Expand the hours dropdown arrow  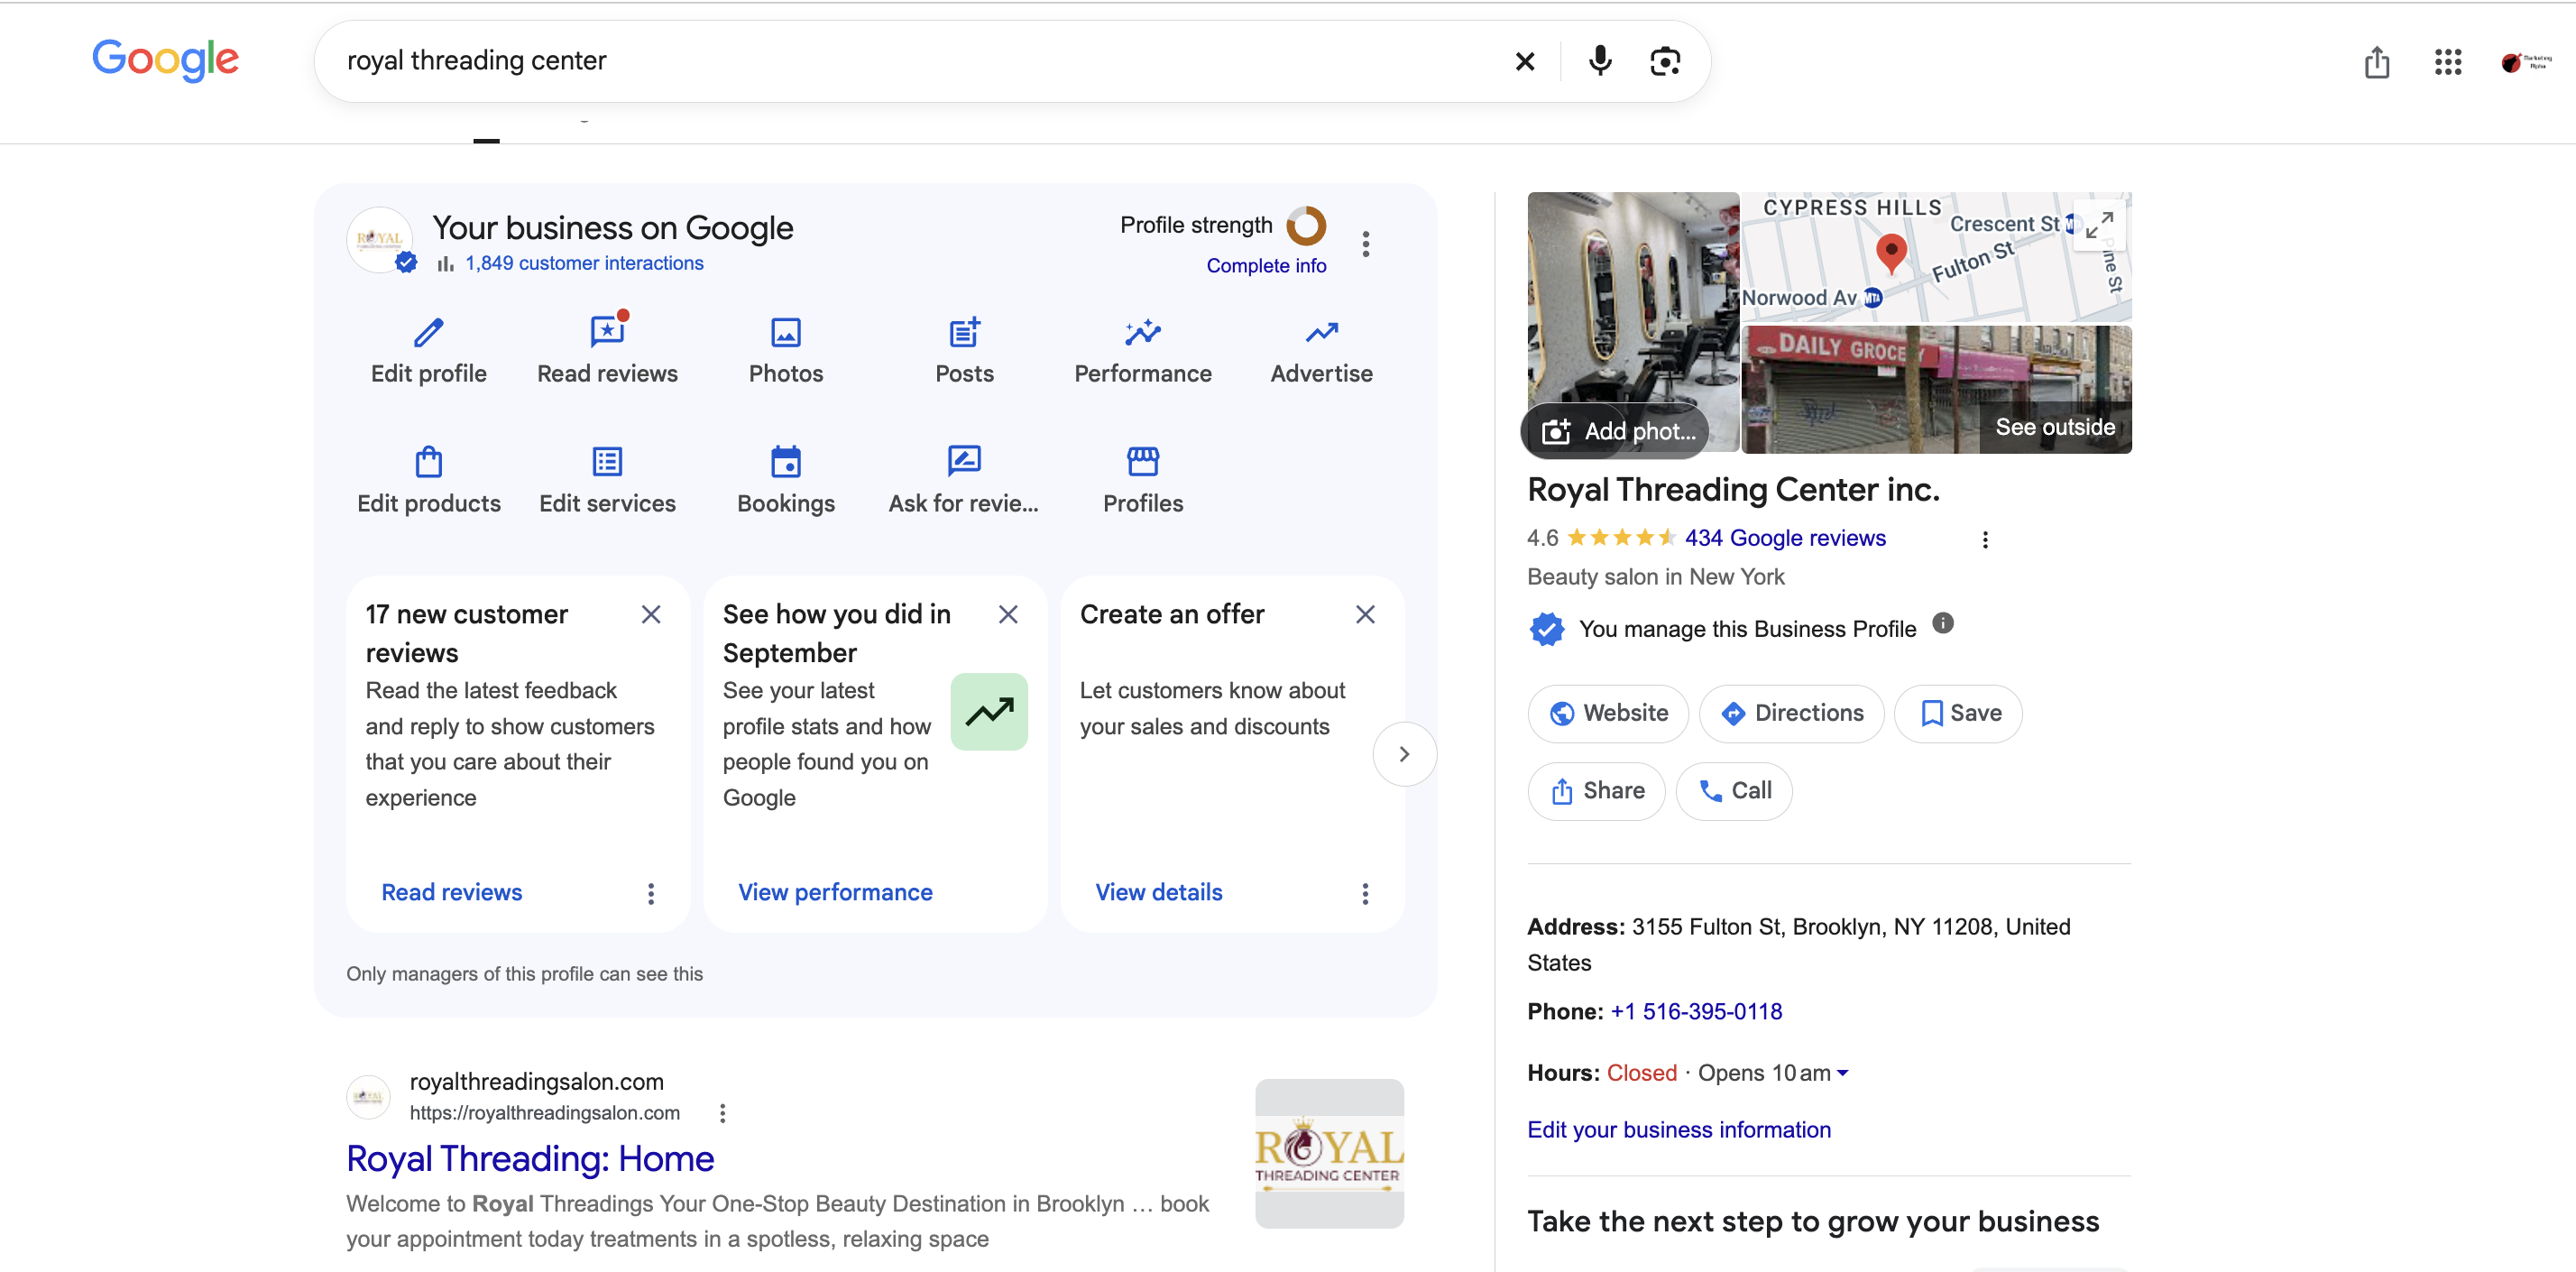[1843, 1073]
